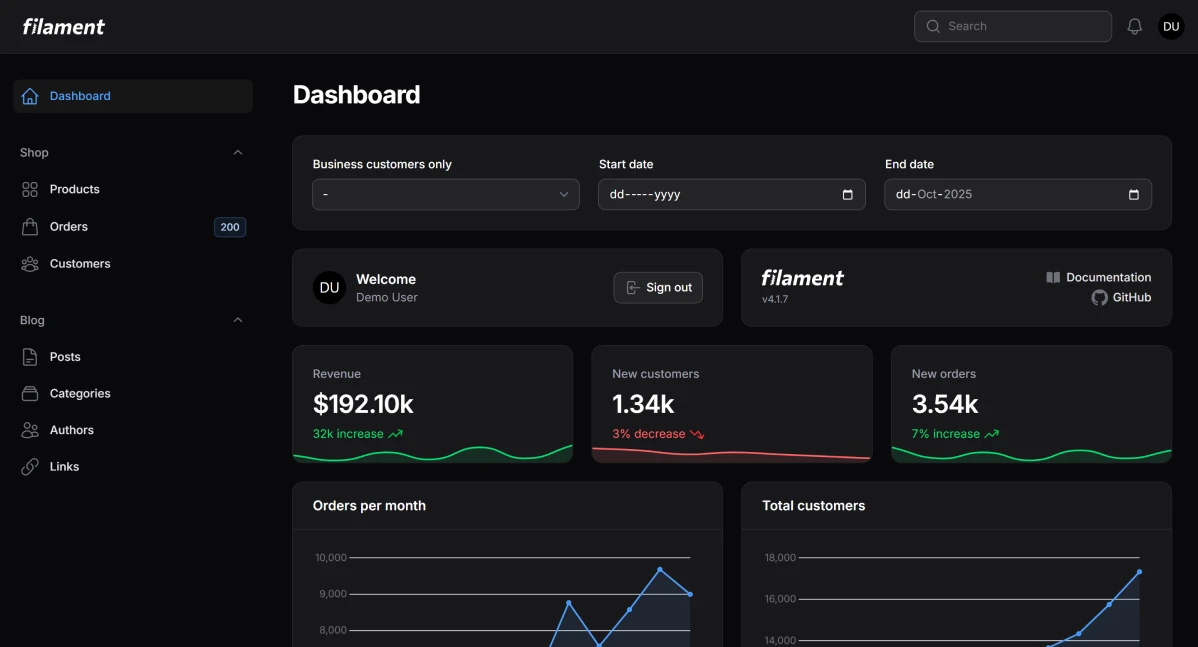Click the DU avatar in the top right
The width and height of the screenshot is (1198, 647).
pos(1171,26)
